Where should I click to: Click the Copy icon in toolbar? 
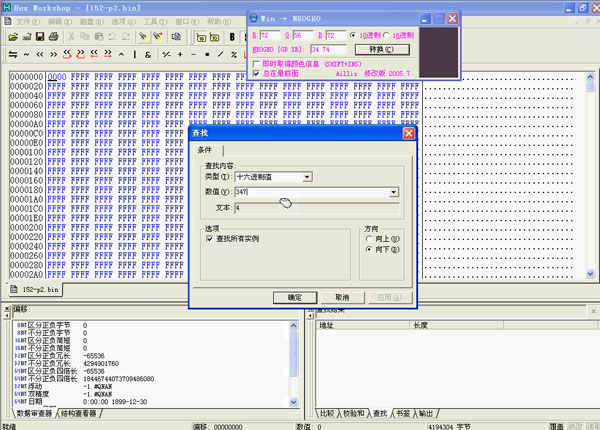(x=85, y=37)
